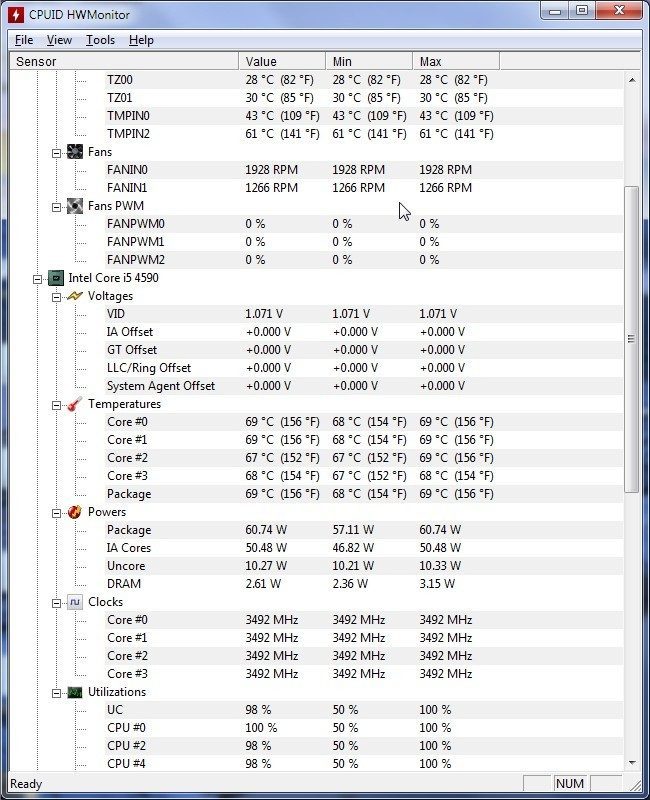Click the Fans PWM category icon
Image resolution: width=650 pixels, height=800 pixels.
click(x=75, y=206)
